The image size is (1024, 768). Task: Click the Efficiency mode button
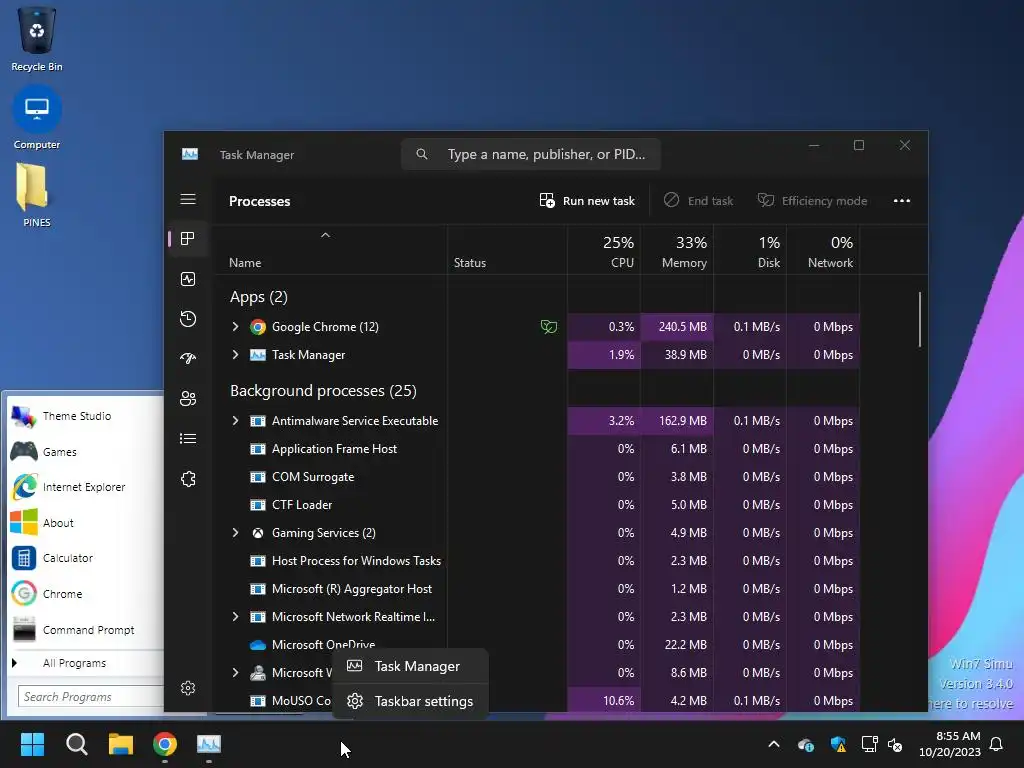[812, 200]
